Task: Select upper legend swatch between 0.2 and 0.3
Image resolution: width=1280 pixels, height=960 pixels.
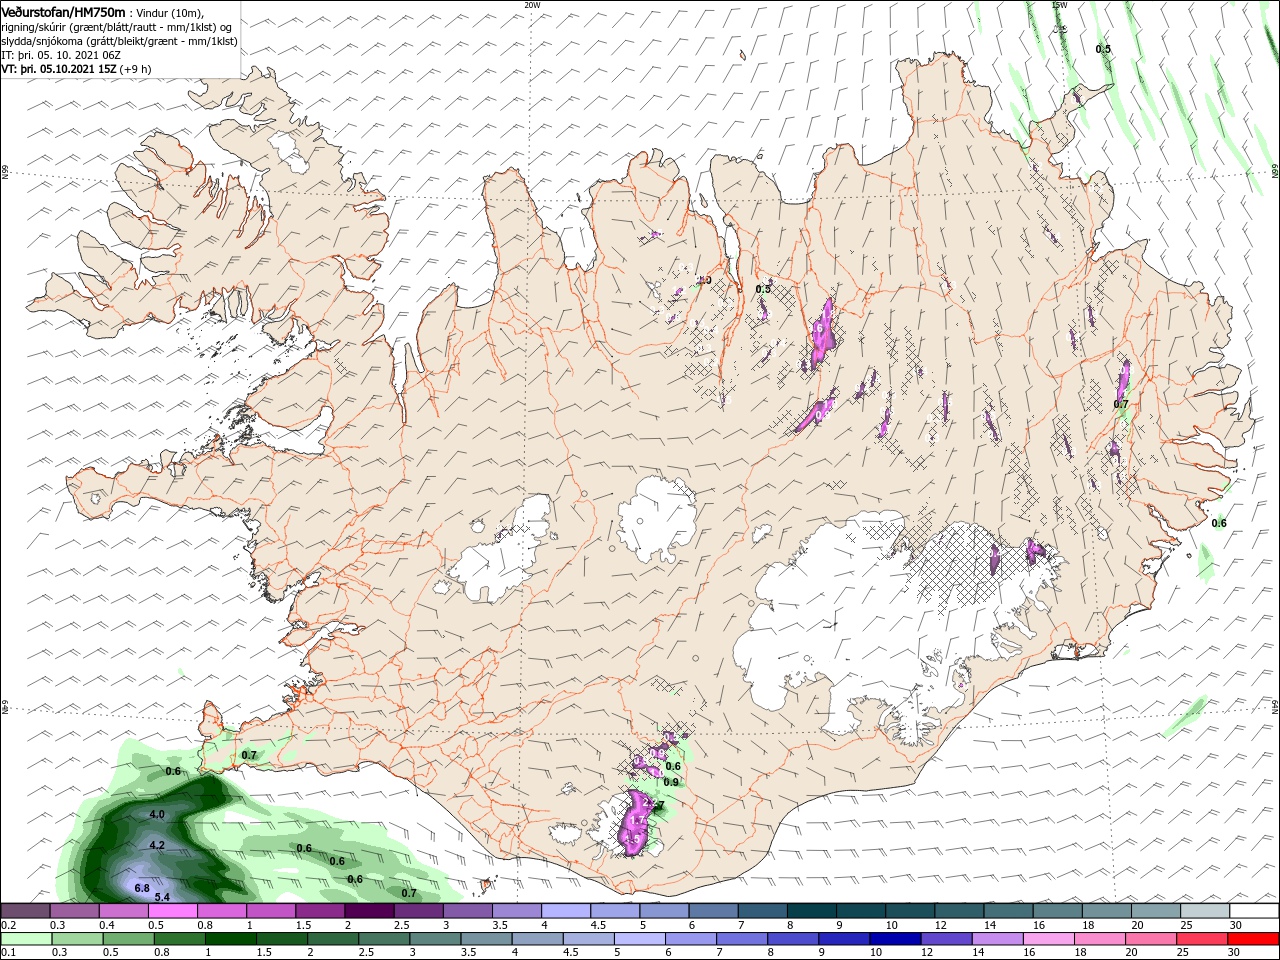Action: point(25,910)
